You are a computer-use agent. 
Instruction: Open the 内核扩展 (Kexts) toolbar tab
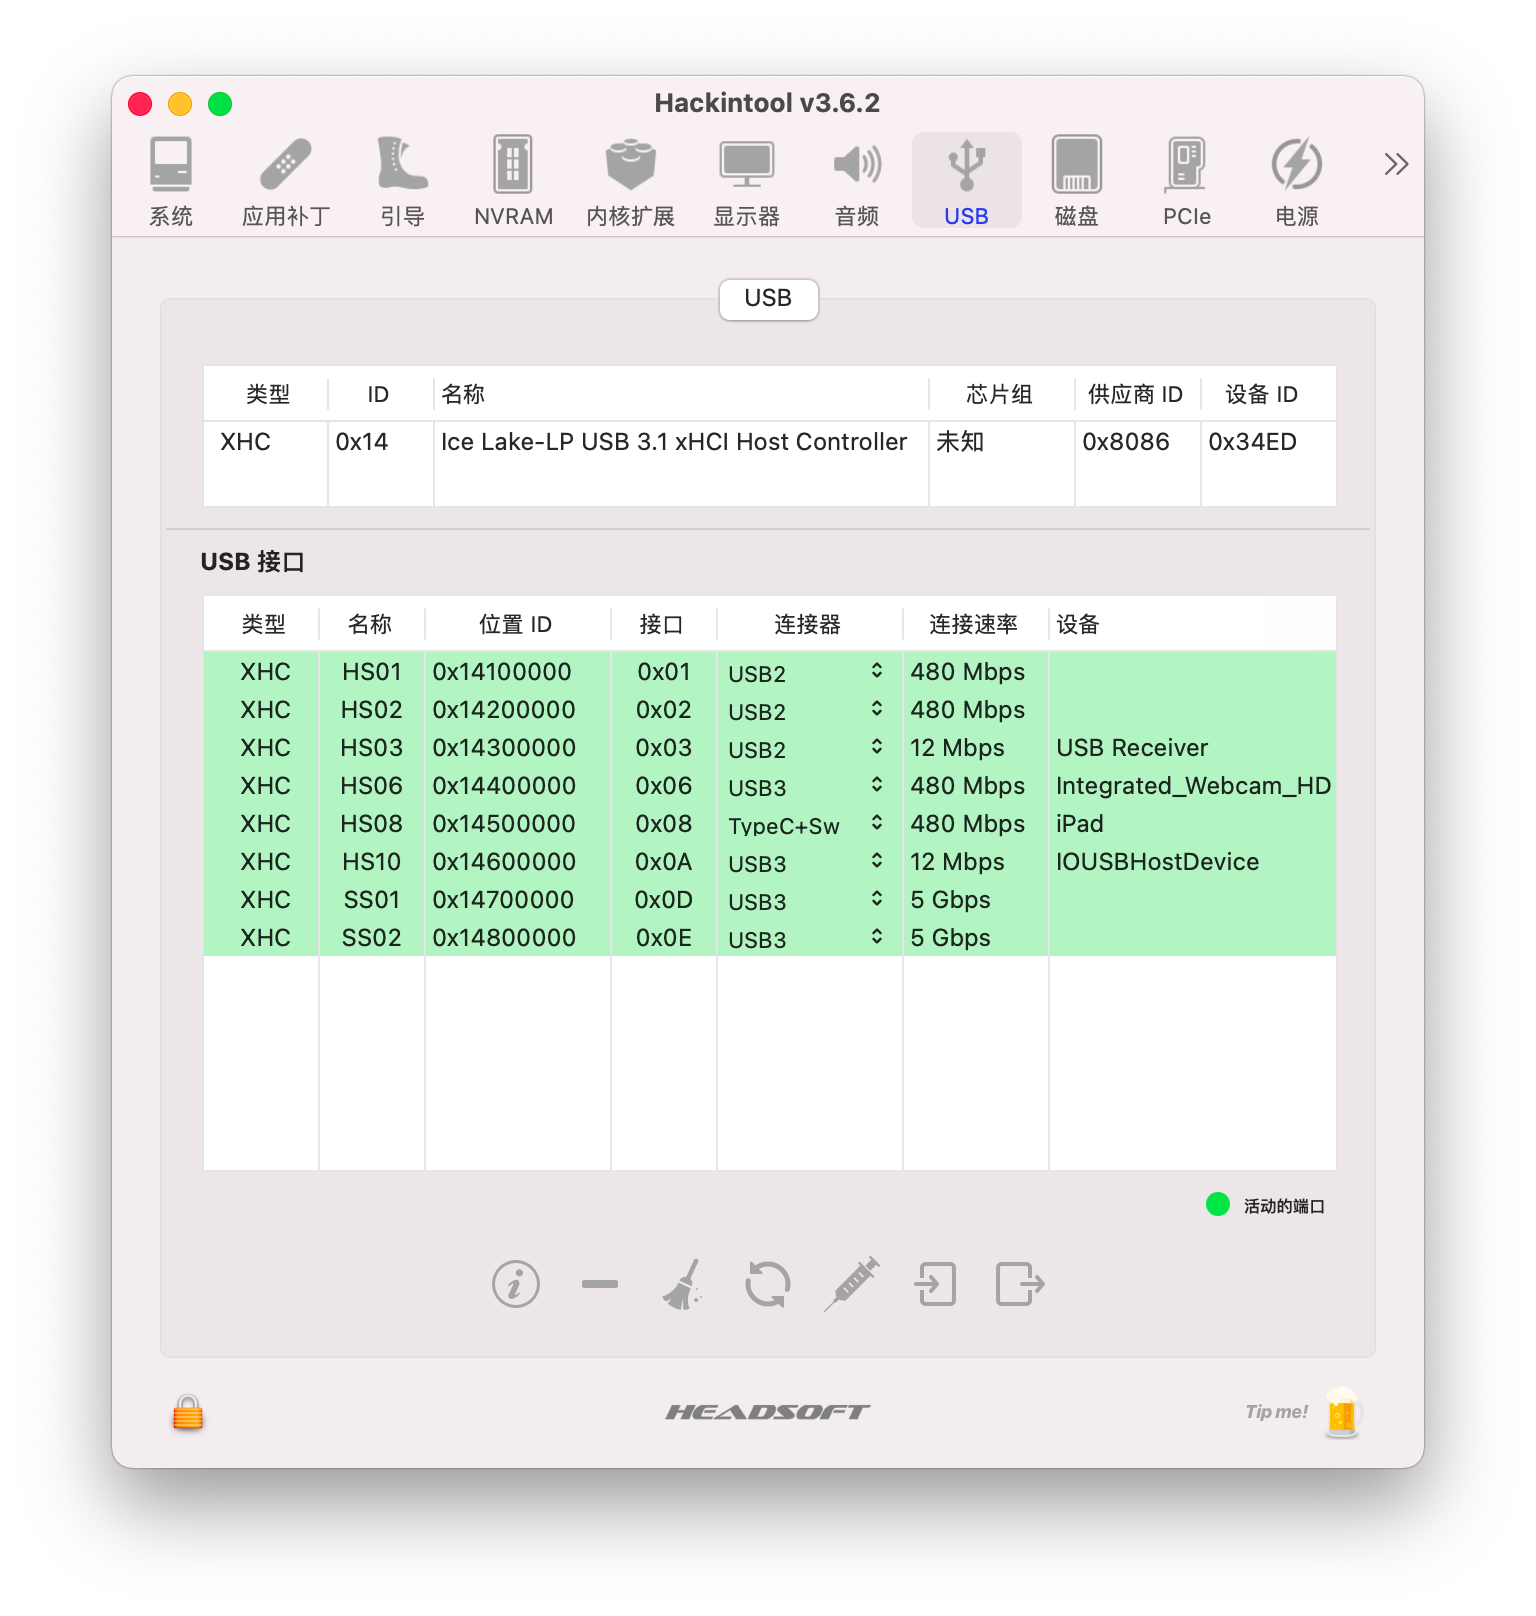coord(630,181)
